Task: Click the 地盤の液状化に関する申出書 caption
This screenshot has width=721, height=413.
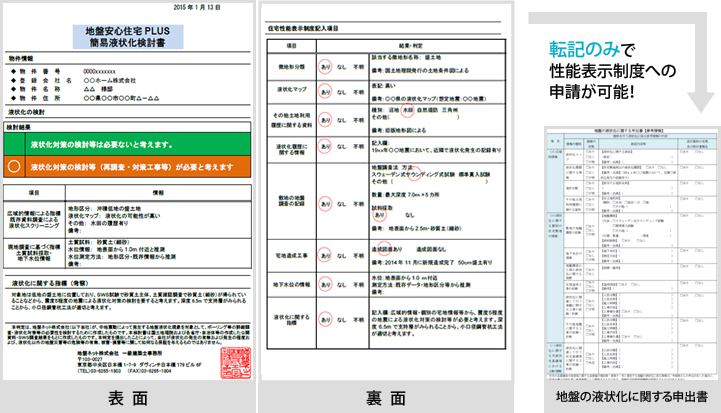Action: [631, 396]
